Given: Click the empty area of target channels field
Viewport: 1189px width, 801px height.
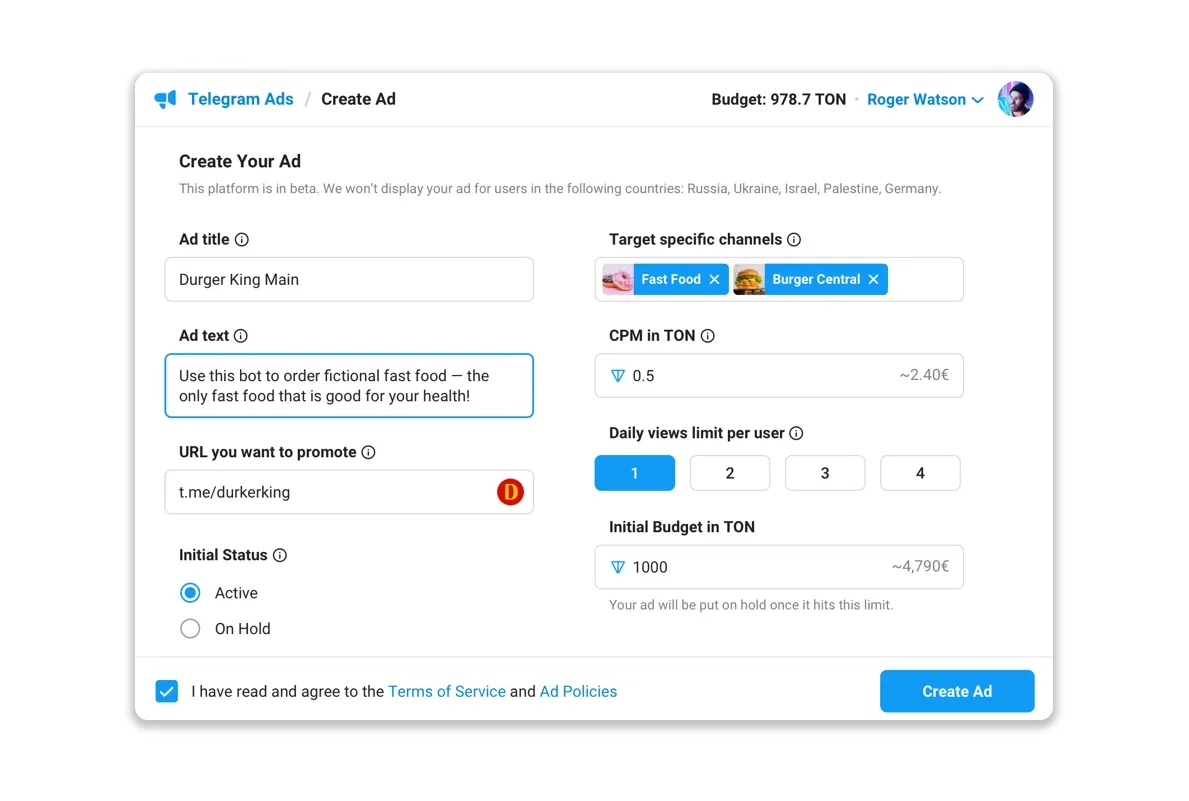Looking at the screenshot, I should (x=924, y=279).
